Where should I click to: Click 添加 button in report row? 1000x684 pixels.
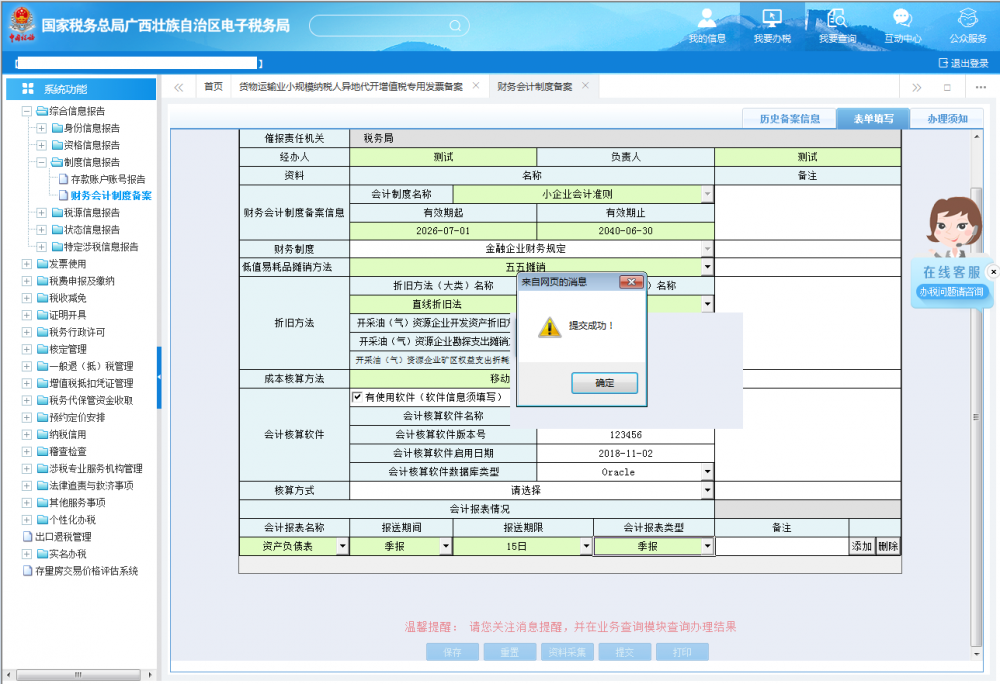point(862,547)
